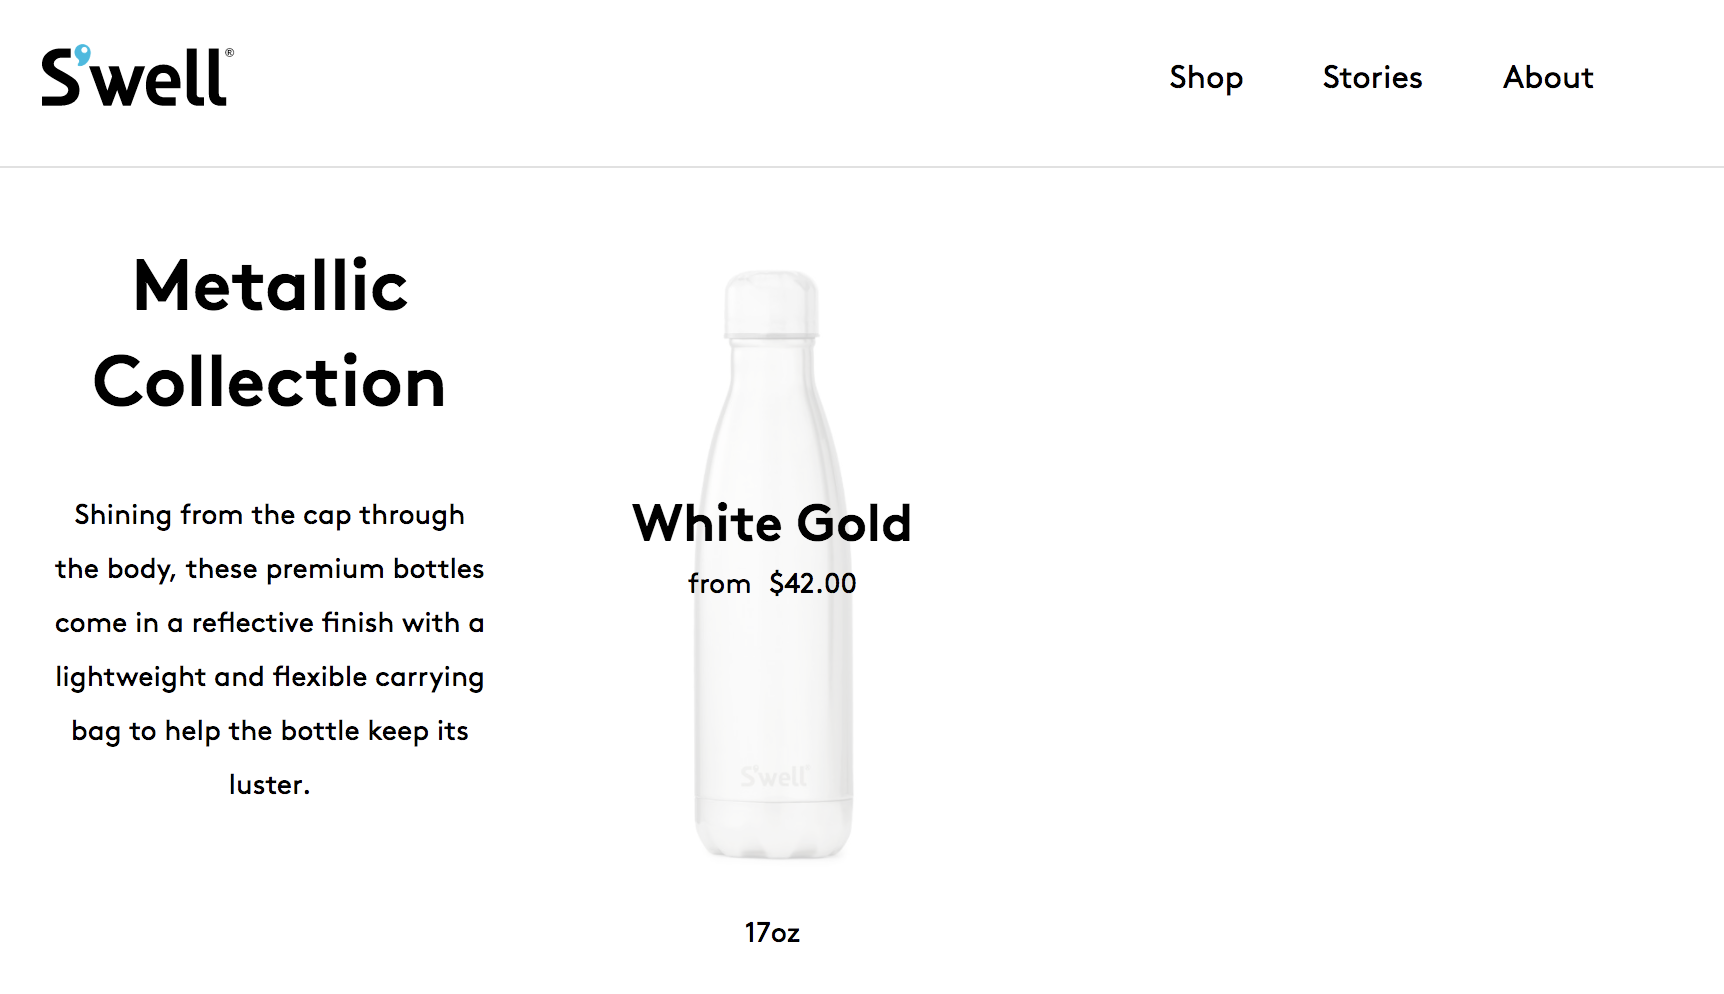Viewport: 1724px width, 994px height.
Task: Click the faint S'well logo on the bottle
Action: [774, 776]
